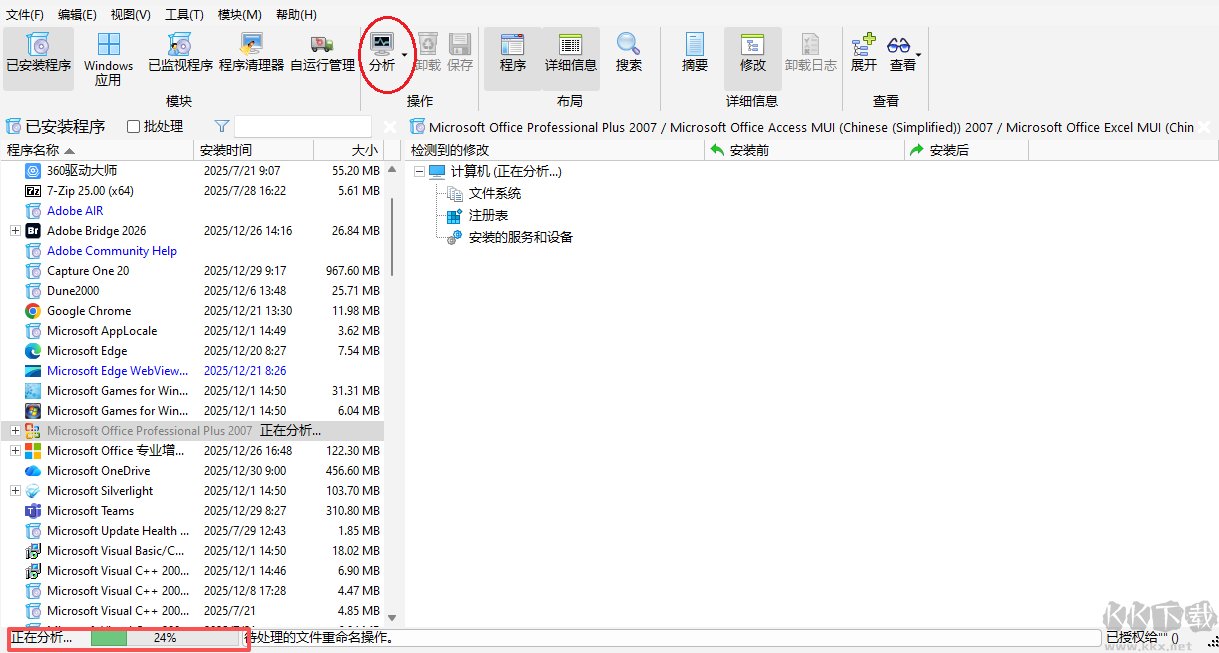The width and height of the screenshot is (1219, 653).
Task: Open the 查看 dropdown arrow
Action: click(x=918, y=55)
